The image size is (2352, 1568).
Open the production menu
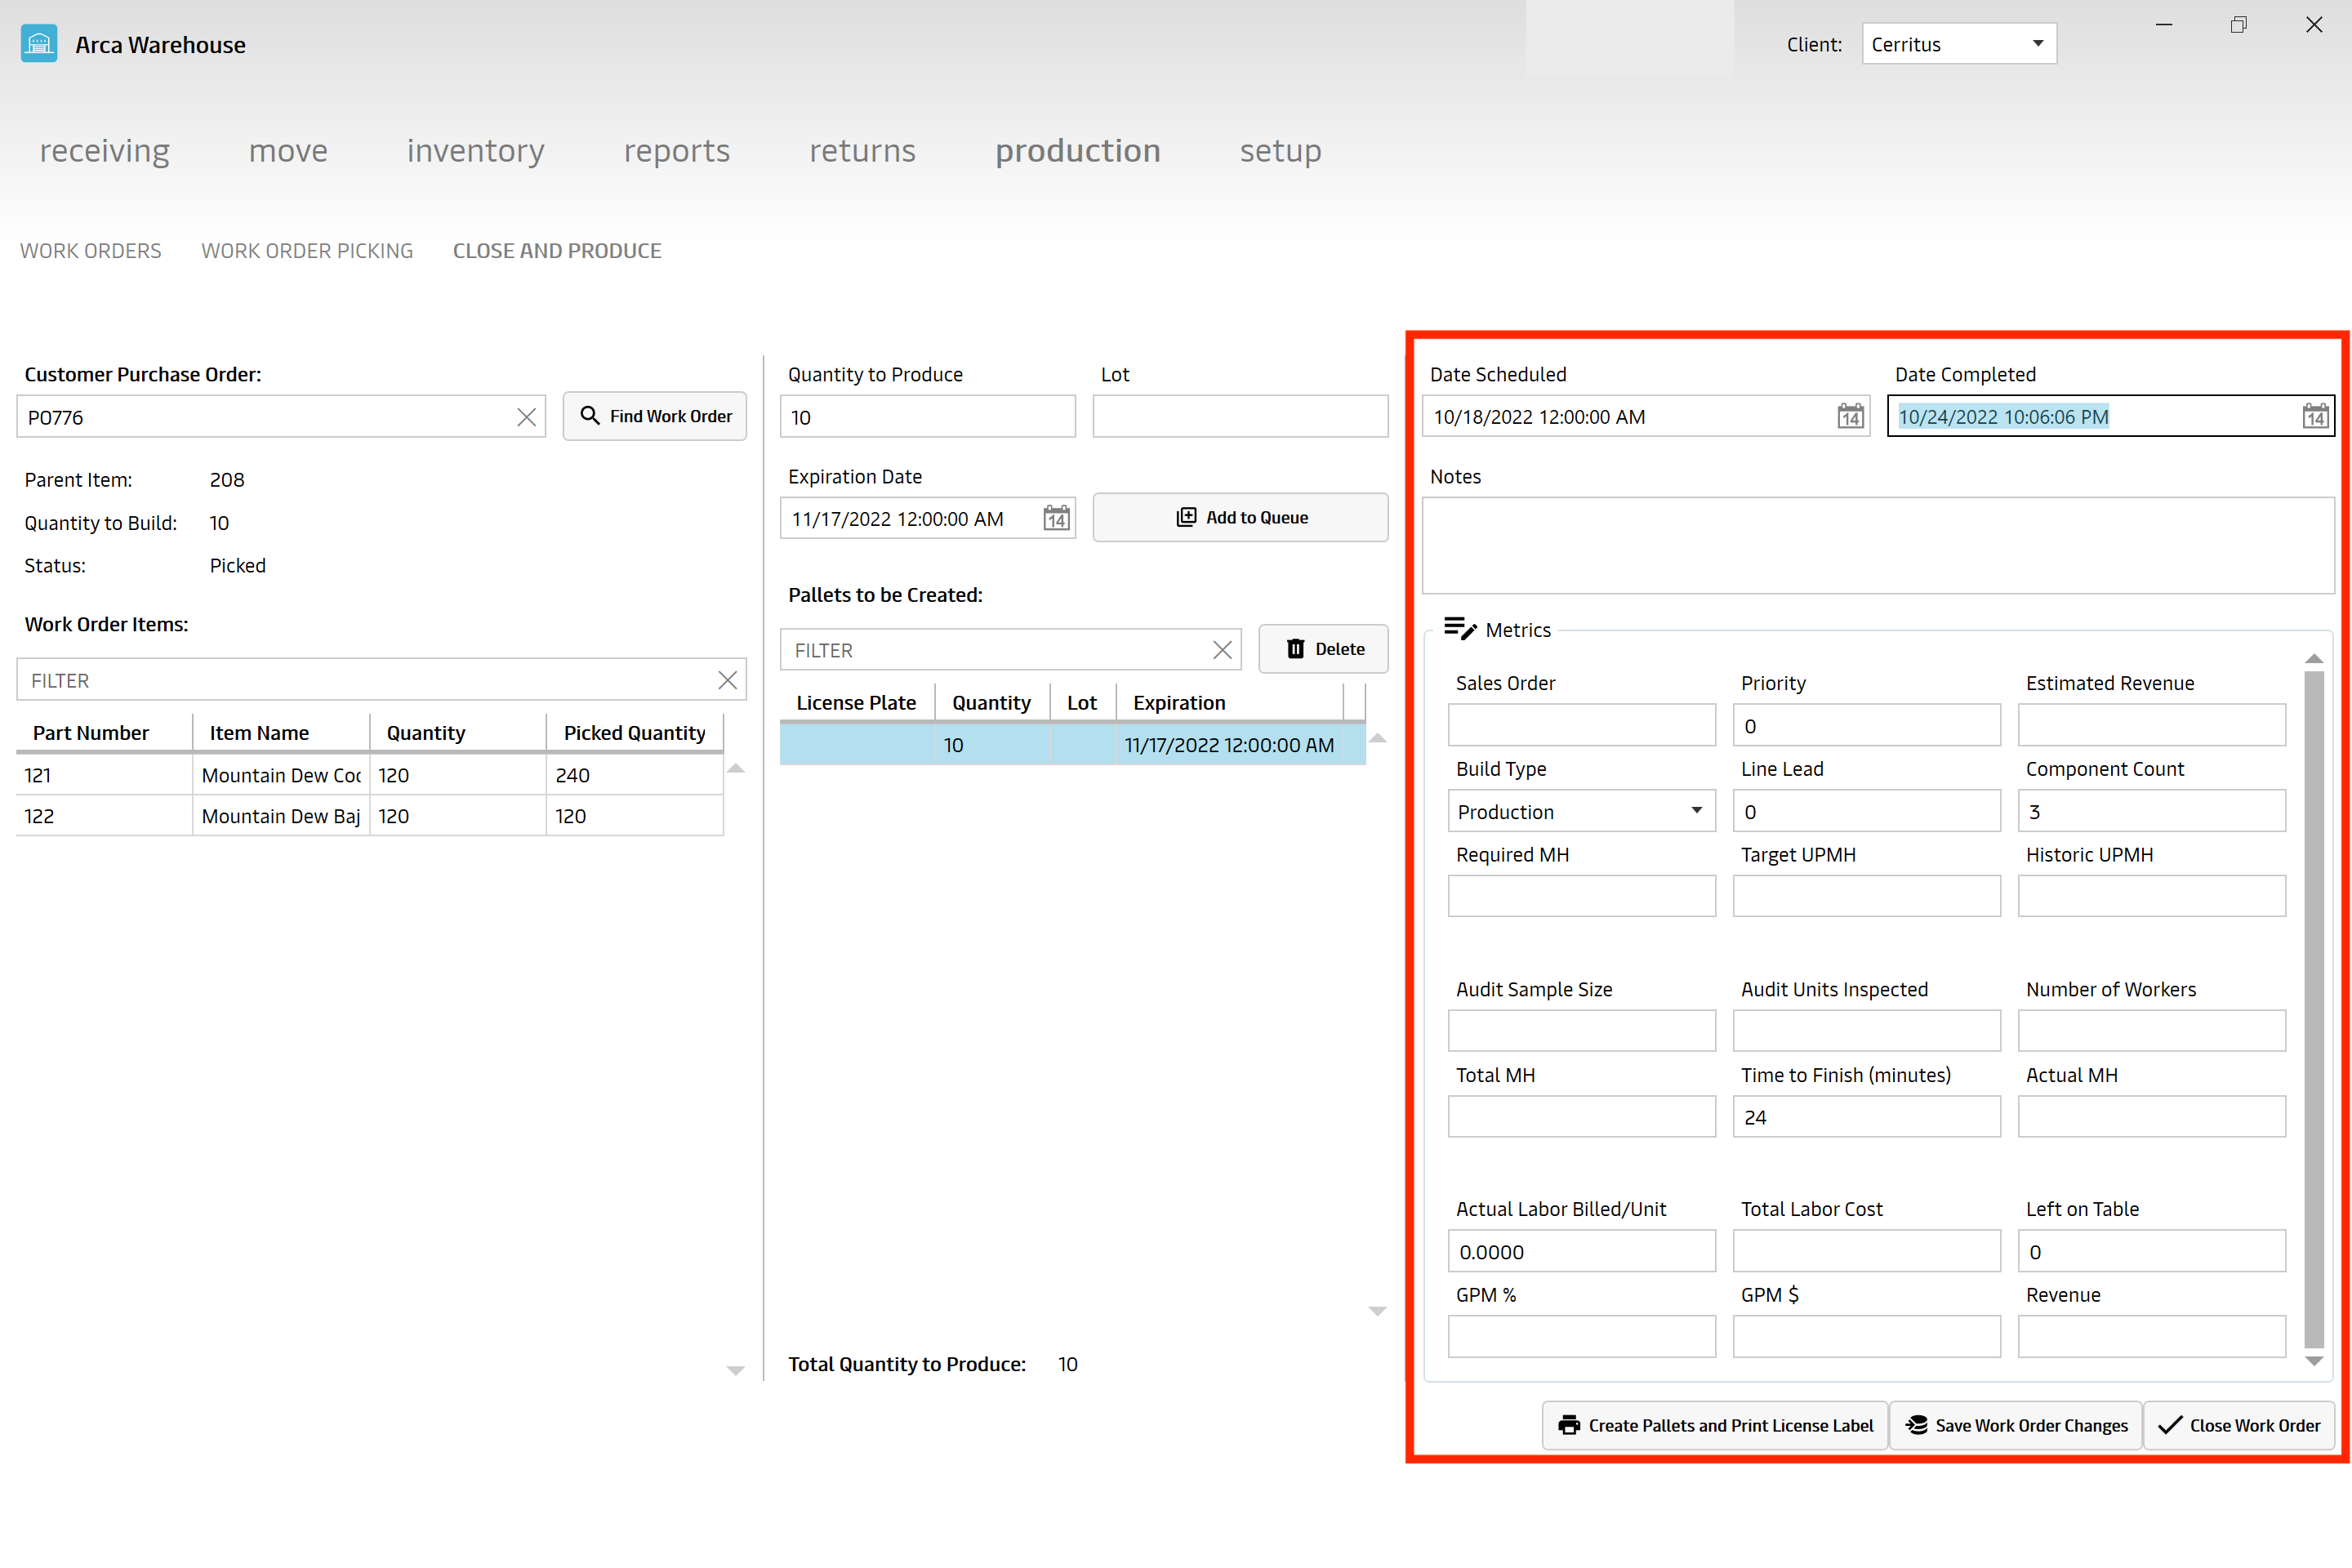tap(1078, 150)
